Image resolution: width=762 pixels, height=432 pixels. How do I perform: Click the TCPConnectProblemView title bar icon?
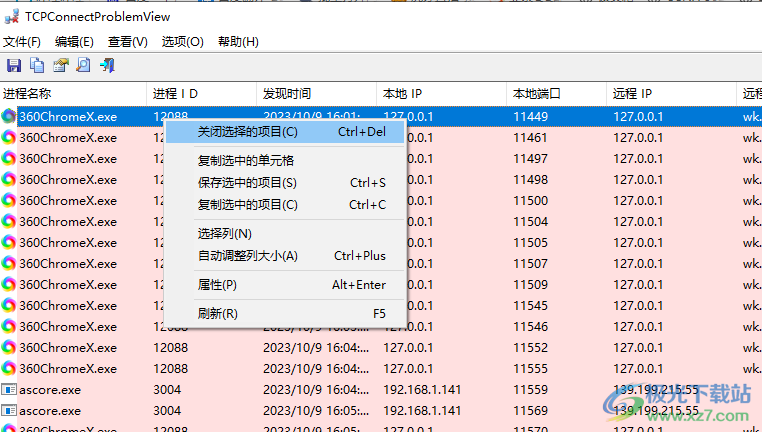click(x=12, y=17)
